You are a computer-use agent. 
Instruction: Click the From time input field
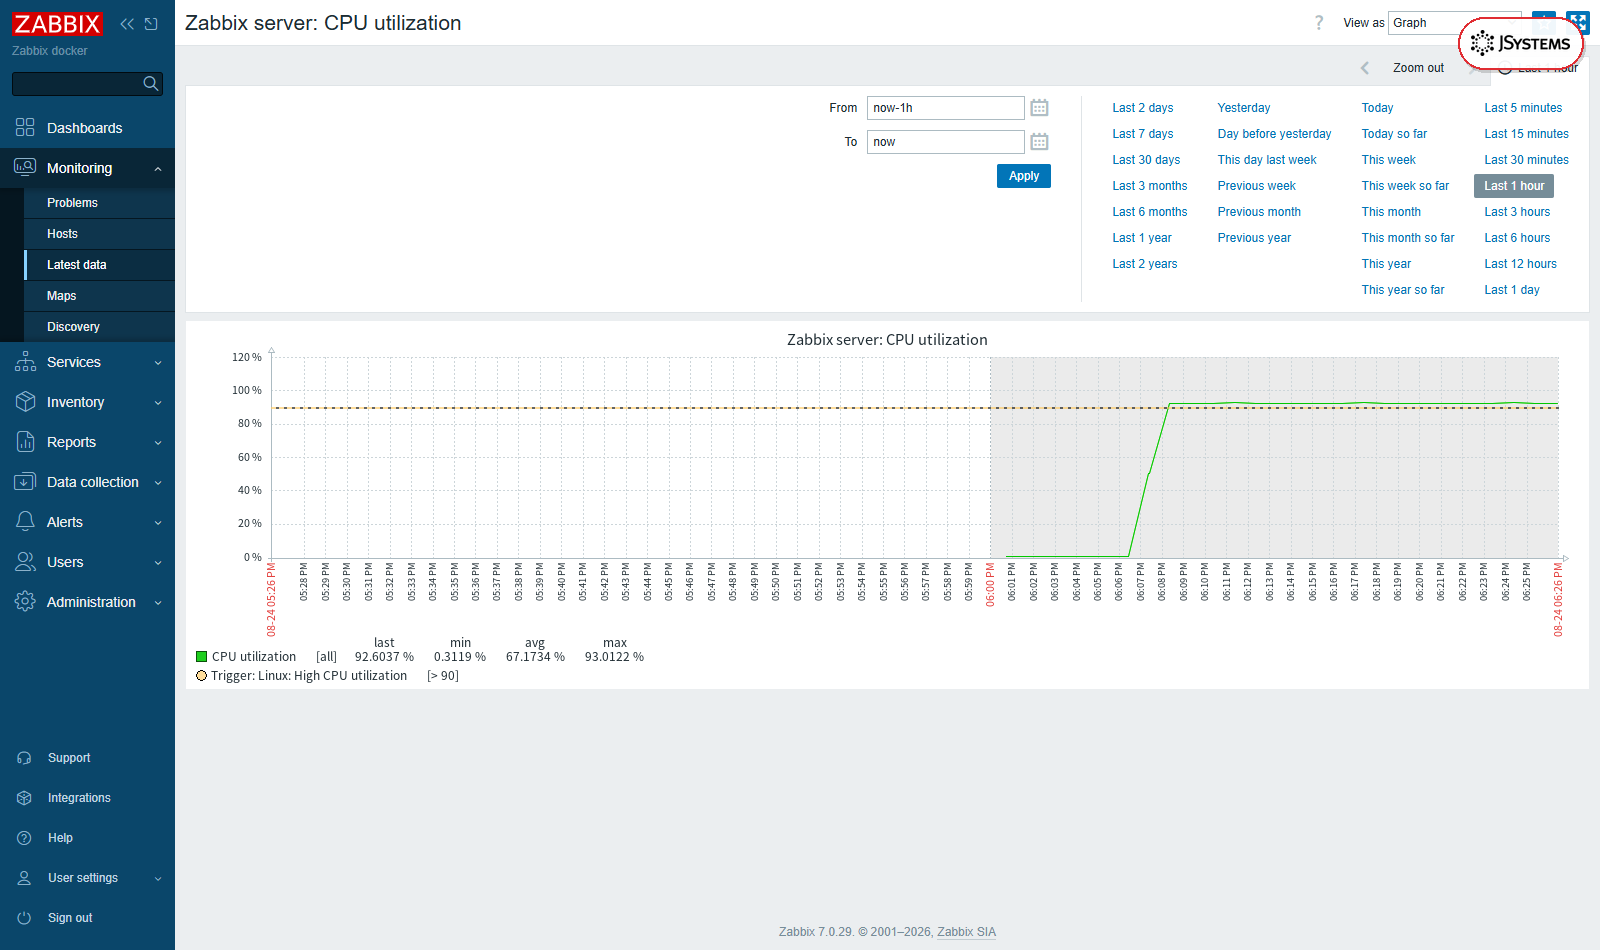pyautogui.click(x=945, y=108)
